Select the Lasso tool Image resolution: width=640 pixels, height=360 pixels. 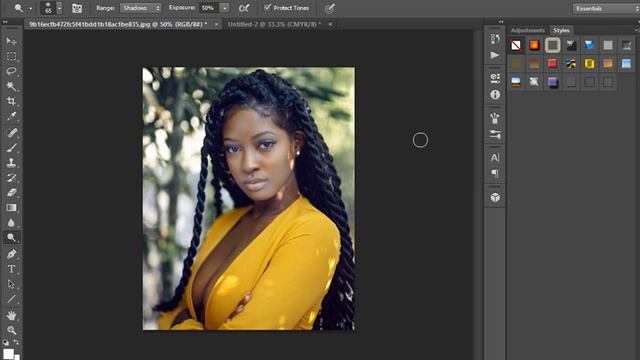coord(11,71)
